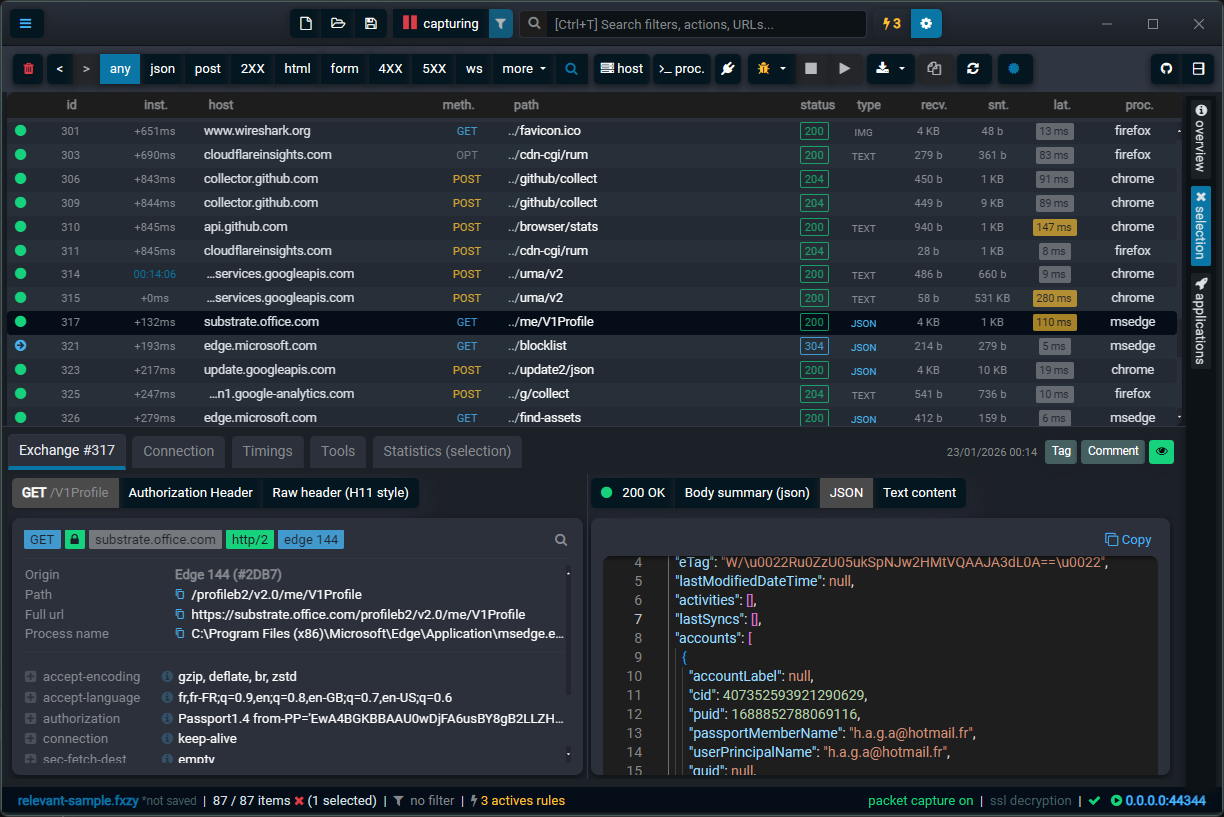Toggle the 'host' grouping button
This screenshot has width=1224, height=817.
621,69
